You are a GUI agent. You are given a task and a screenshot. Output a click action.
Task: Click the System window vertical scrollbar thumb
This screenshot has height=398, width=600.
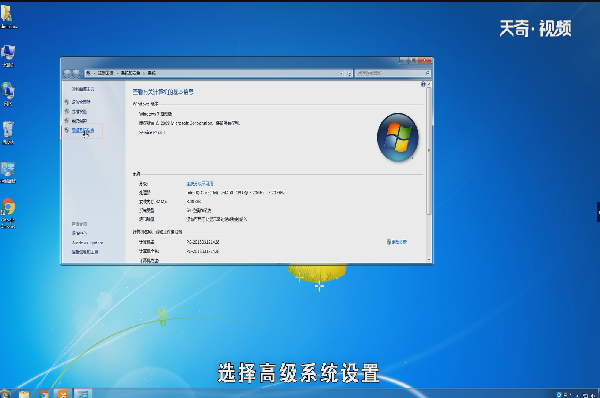[429, 150]
